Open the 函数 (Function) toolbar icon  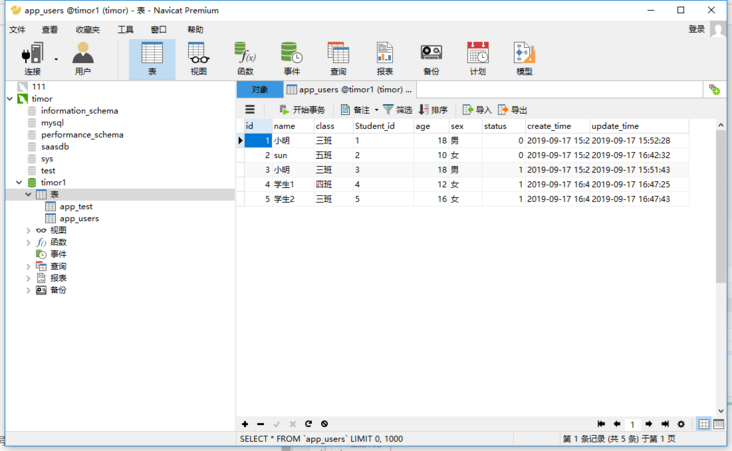coord(245,59)
